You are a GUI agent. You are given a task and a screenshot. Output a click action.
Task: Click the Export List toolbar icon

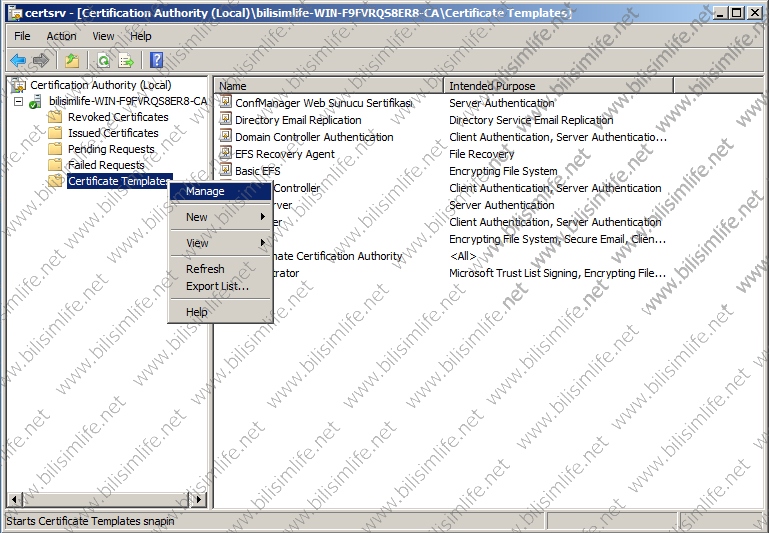126,61
